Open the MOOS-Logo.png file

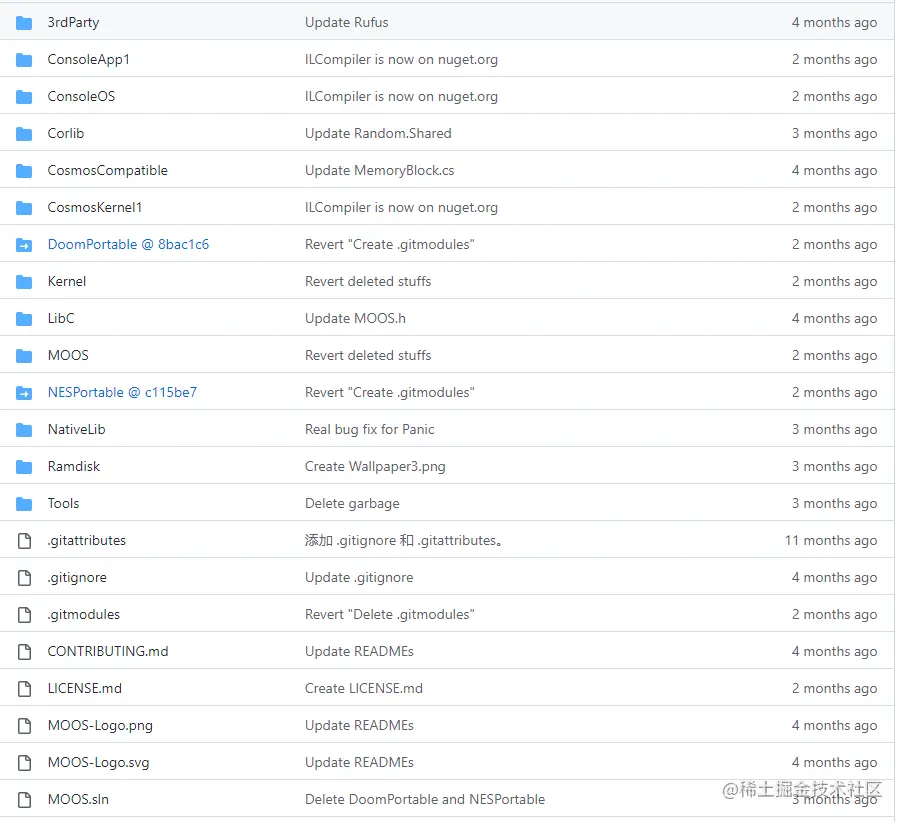[x=100, y=725]
